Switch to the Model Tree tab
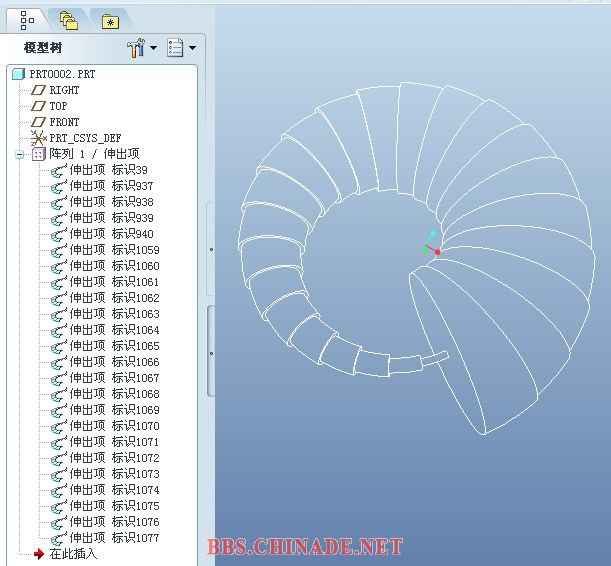The height and width of the screenshot is (566, 611). click(x=27, y=19)
